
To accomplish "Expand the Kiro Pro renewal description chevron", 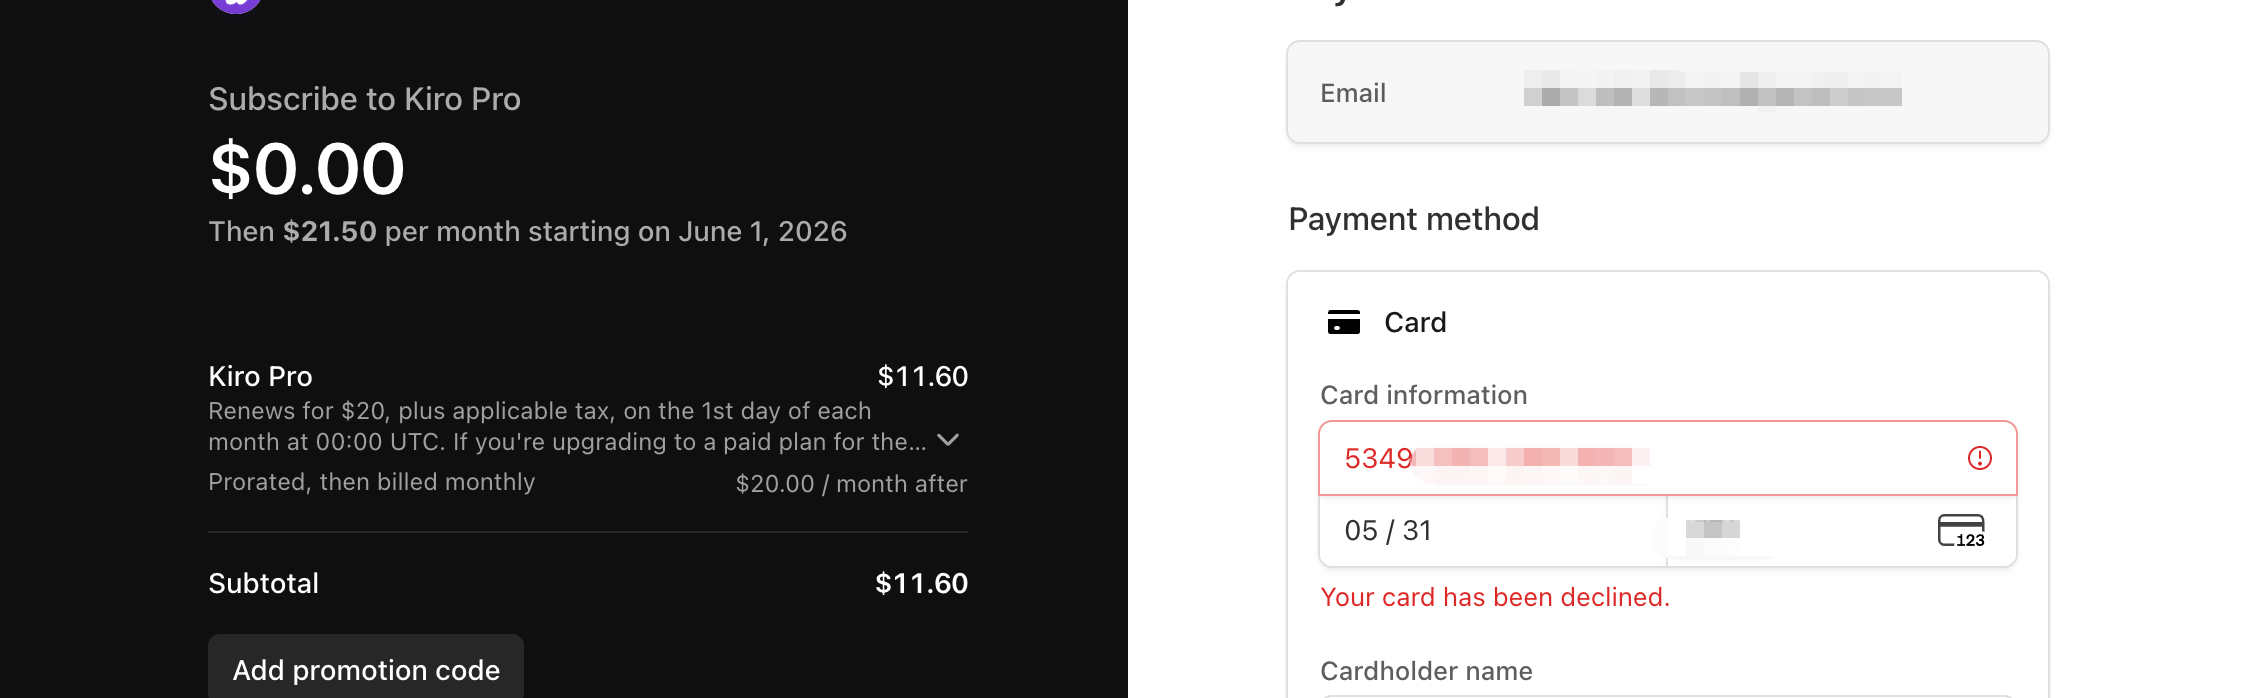I will (948, 440).
